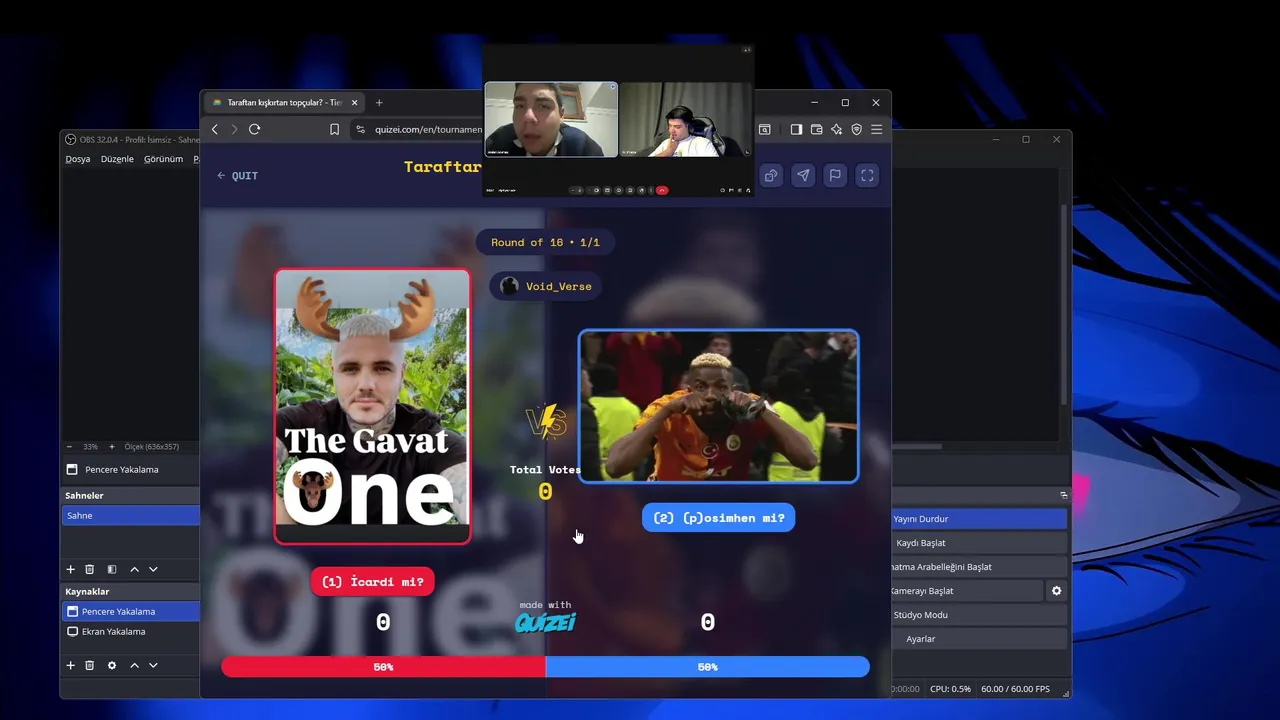
Task: Move the scene up in OBS
Action: click(134, 569)
